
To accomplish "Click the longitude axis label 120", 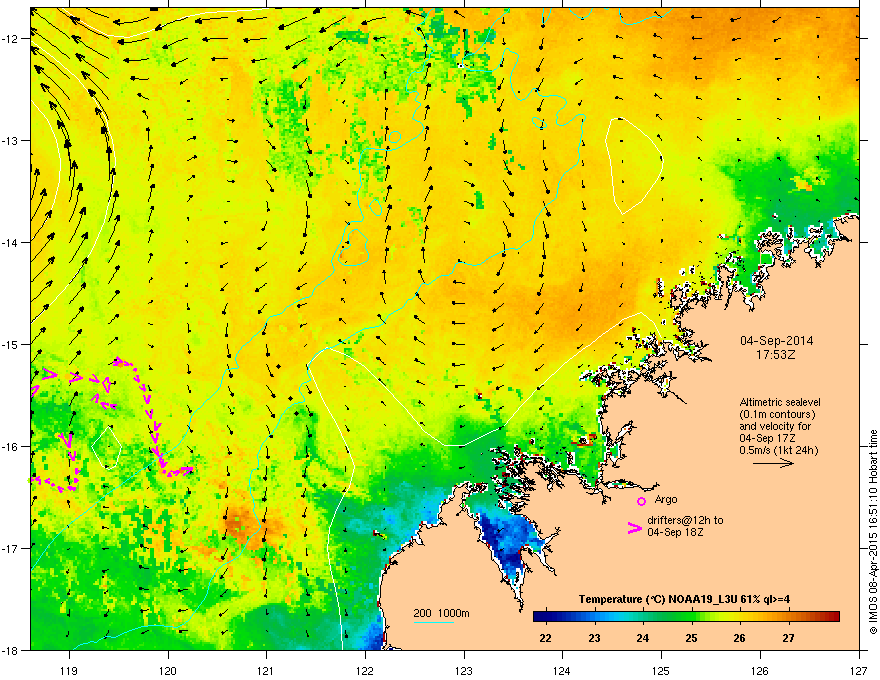I will 168,670.
